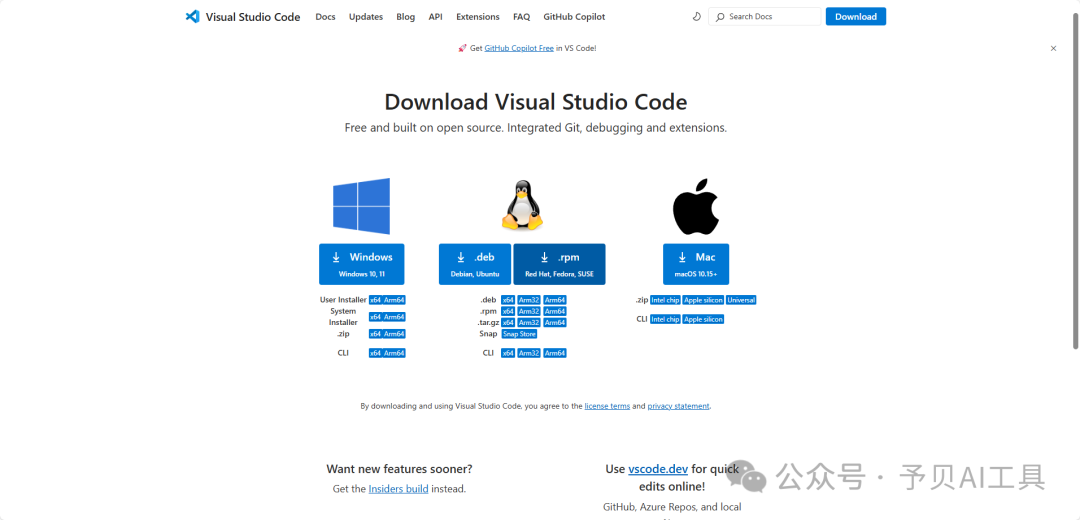Select Intel chip for the Mac .zip
The height and width of the screenshot is (520, 1080).
[665, 300]
